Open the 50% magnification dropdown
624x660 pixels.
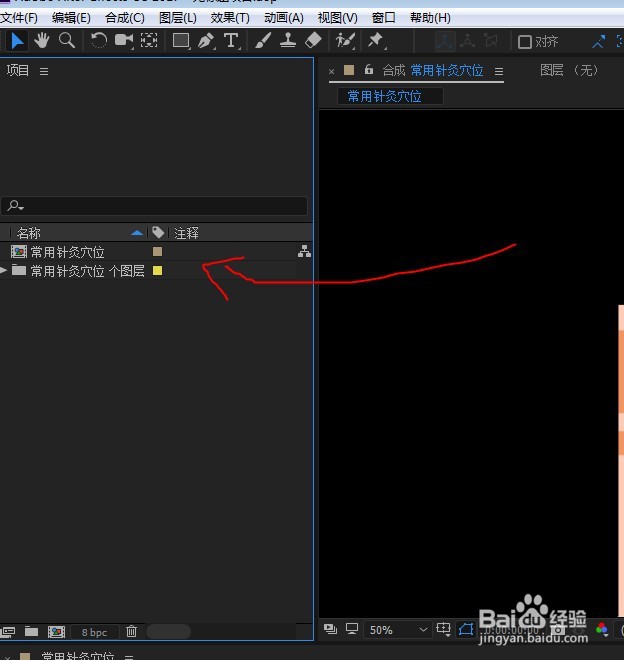pyautogui.click(x=397, y=630)
